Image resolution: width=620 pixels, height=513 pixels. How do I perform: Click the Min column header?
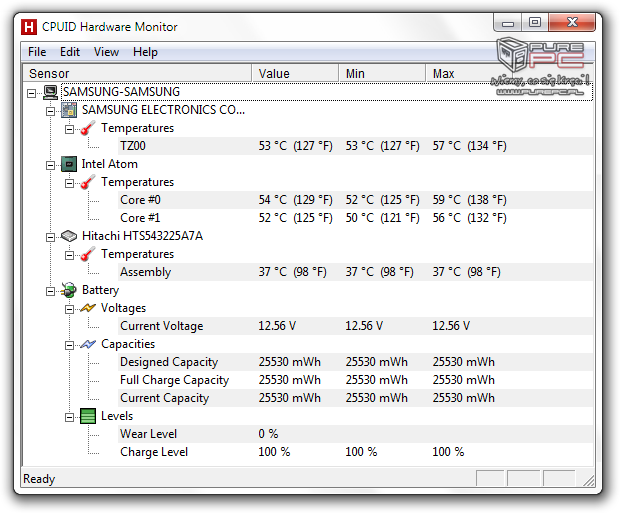tap(382, 74)
